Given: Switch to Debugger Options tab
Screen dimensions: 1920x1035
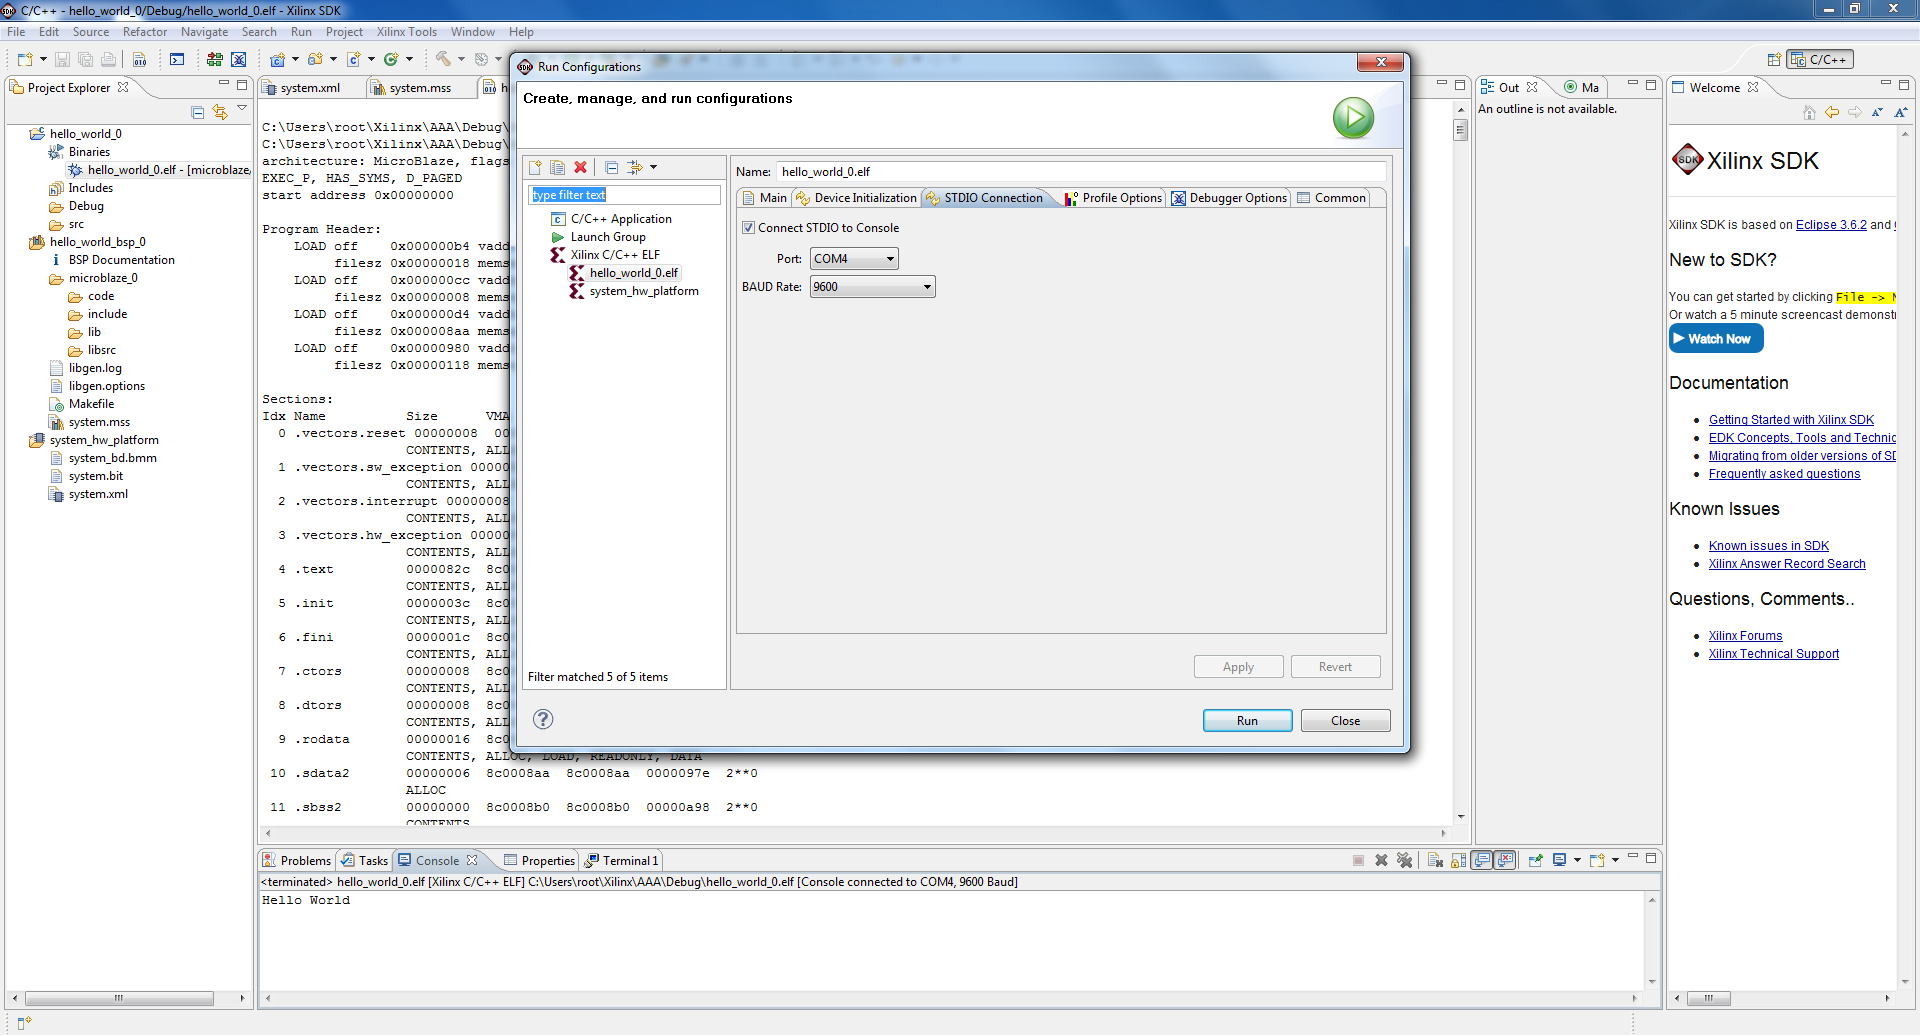Looking at the screenshot, I should [1229, 198].
